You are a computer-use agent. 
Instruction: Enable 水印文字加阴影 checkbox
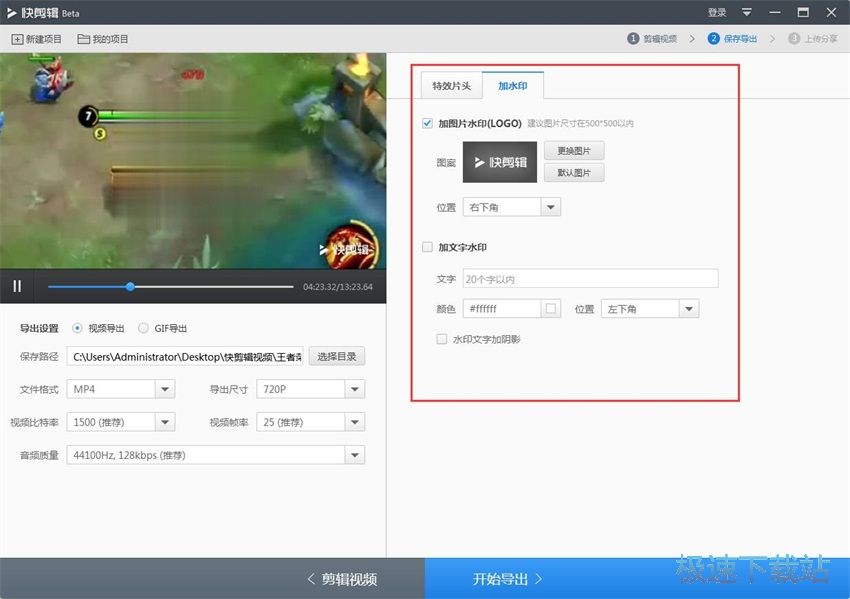tap(442, 339)
